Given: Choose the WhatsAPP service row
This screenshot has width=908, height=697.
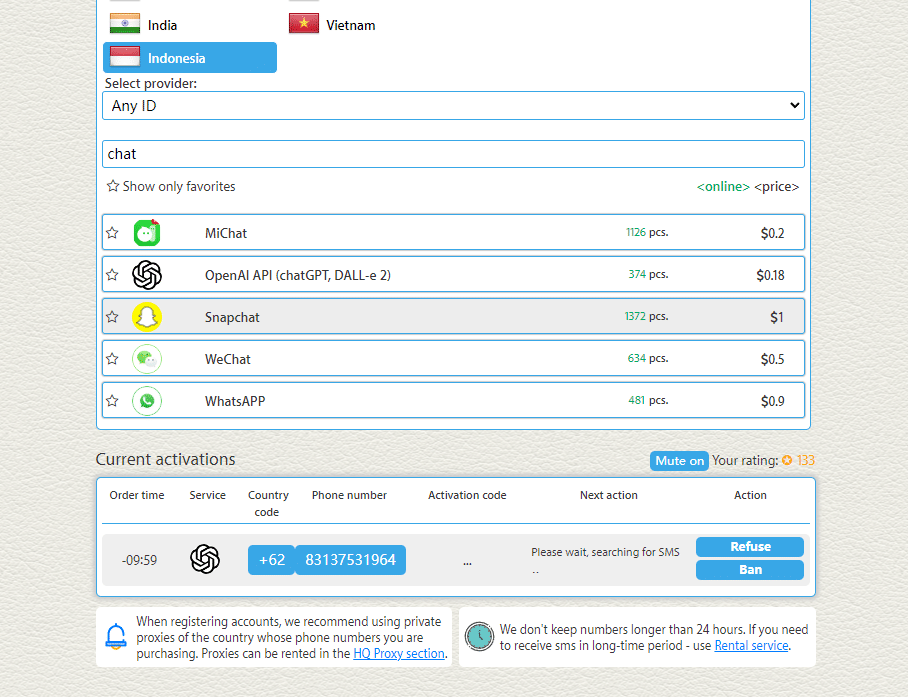Looking at the screenshot, I should click(x=453, y=401).
